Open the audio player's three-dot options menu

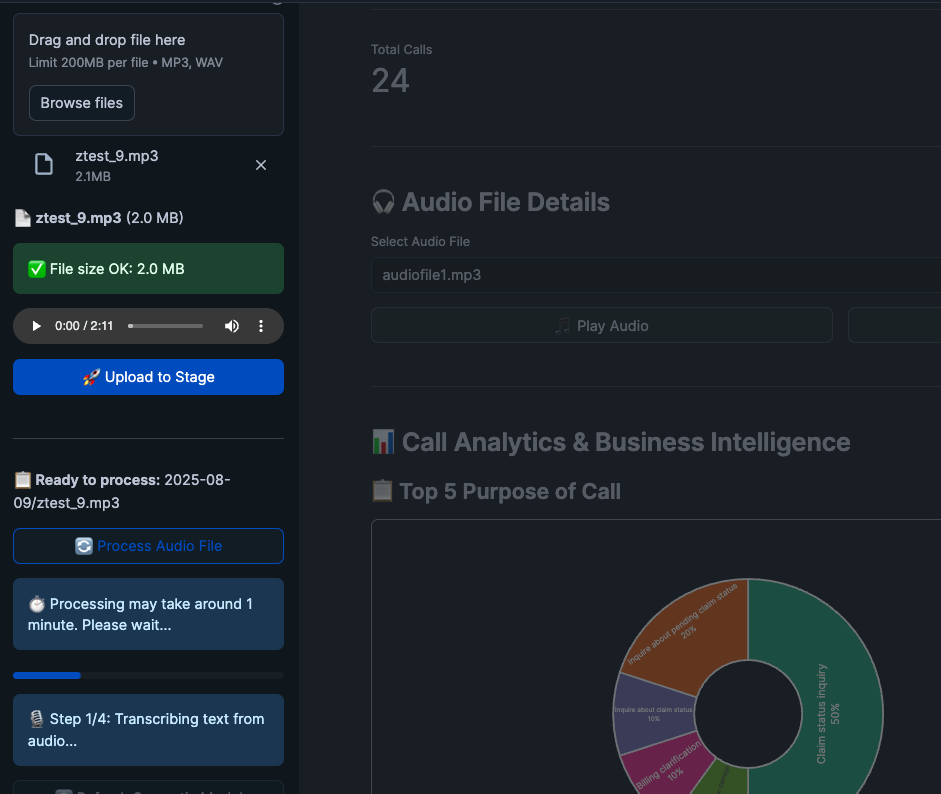[261, 326]
